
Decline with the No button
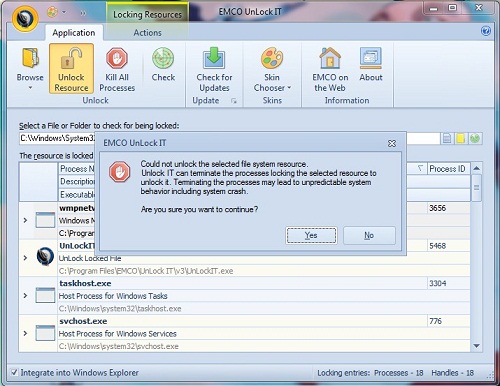(x=369, y=235)
